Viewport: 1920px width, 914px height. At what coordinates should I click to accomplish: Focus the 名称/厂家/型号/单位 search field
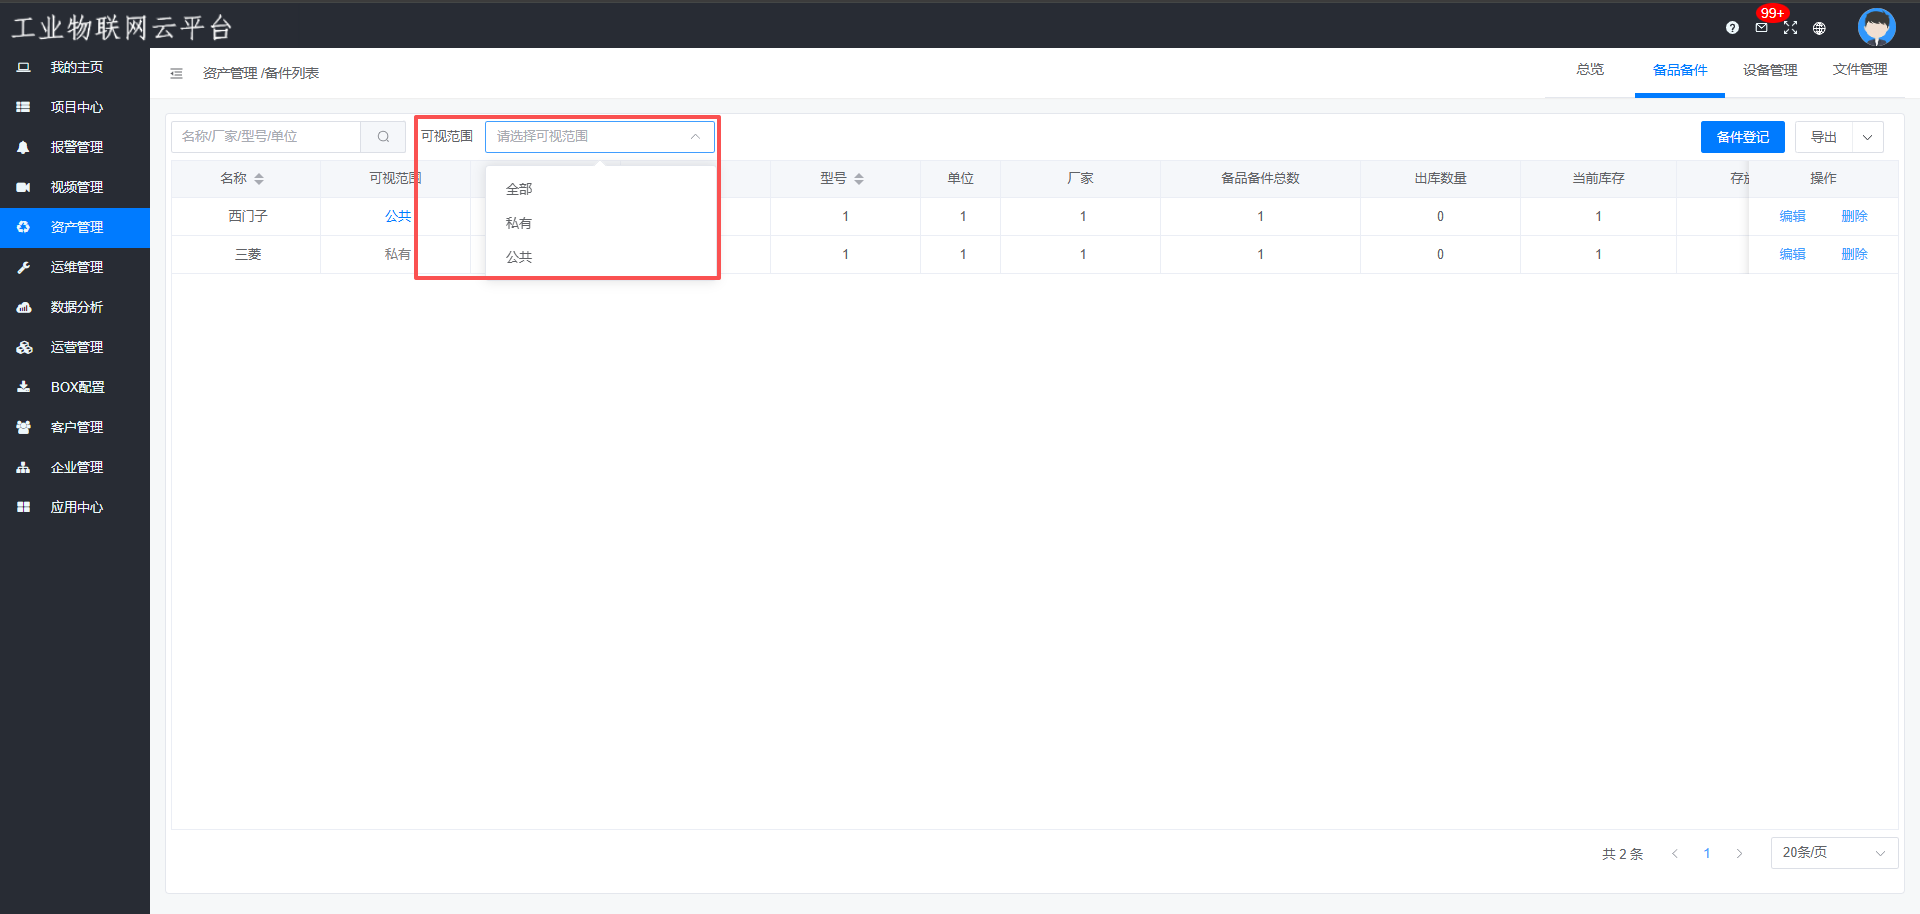point(266,137)
